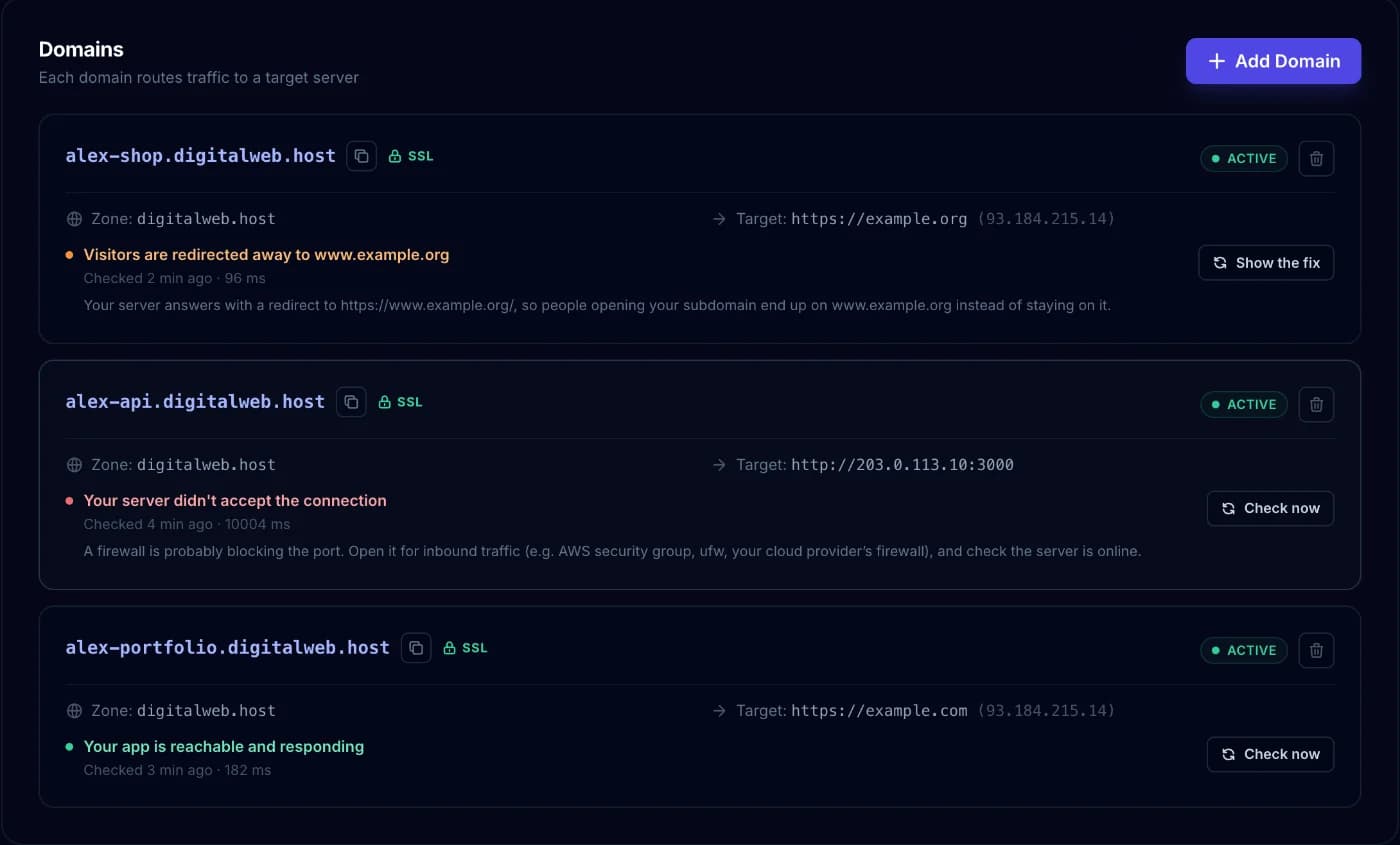Click the target arrow icon in alex-portfolio card
The image size is (1400, 845).
click(x=719, y=711)
